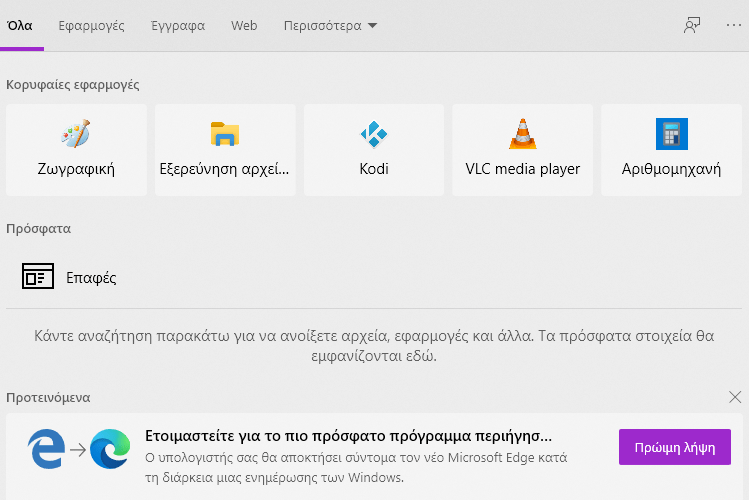Click the VLC media player label
749x500 pixels.
point(523,169)
